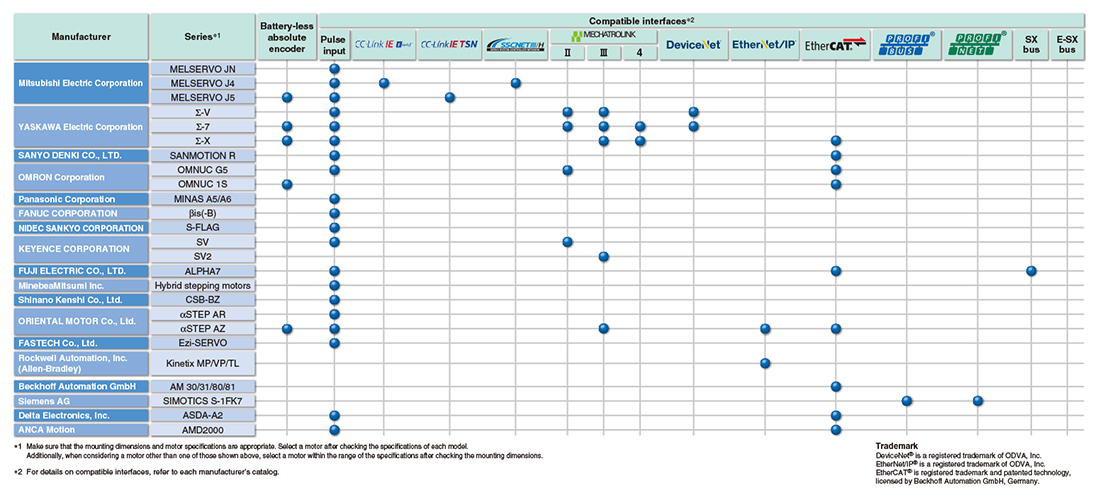This screenshot has width=1100, height=499.
Task: Click the Hybrid stepping motors series cell
Action: tap(202, 286)
